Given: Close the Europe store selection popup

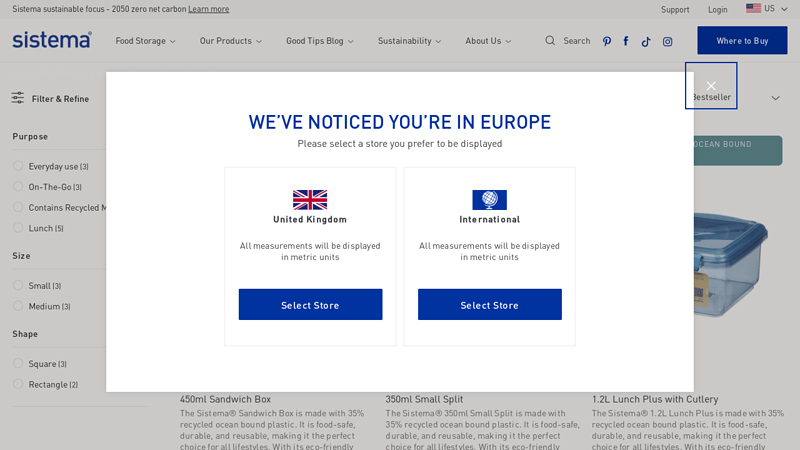Looking at the screenshot, I should point(711,86).
